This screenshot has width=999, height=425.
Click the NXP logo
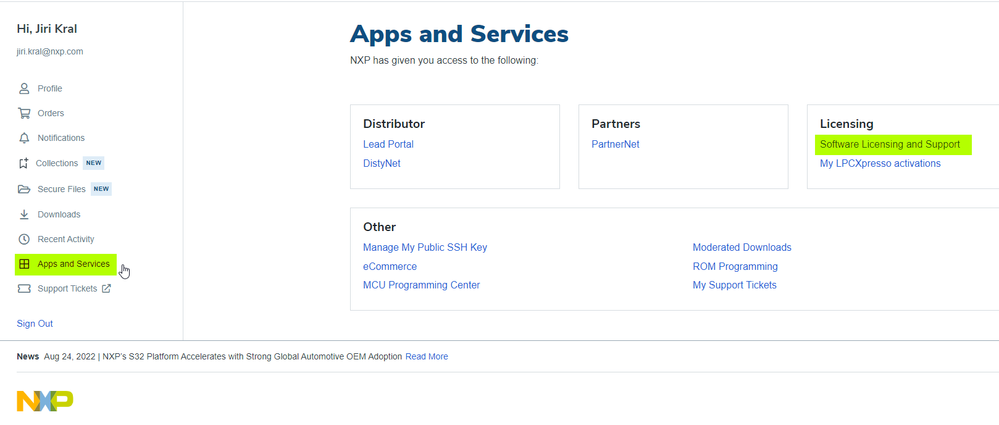[45, 400]
